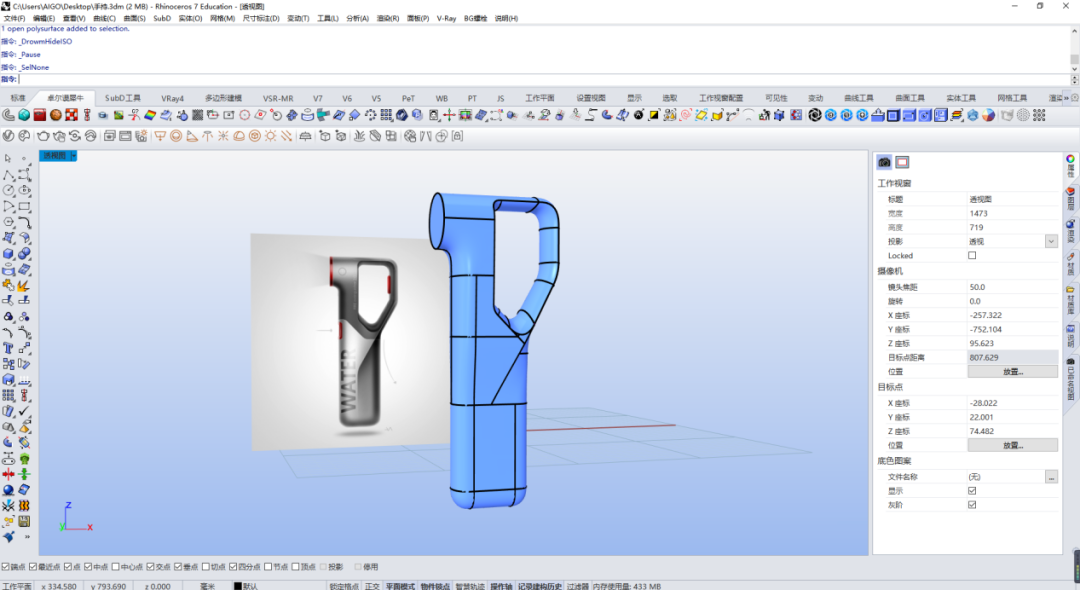The image size is (1080, 590).
Task: Open the rectangle icon next to camera icon
Action: pos(902,162)
